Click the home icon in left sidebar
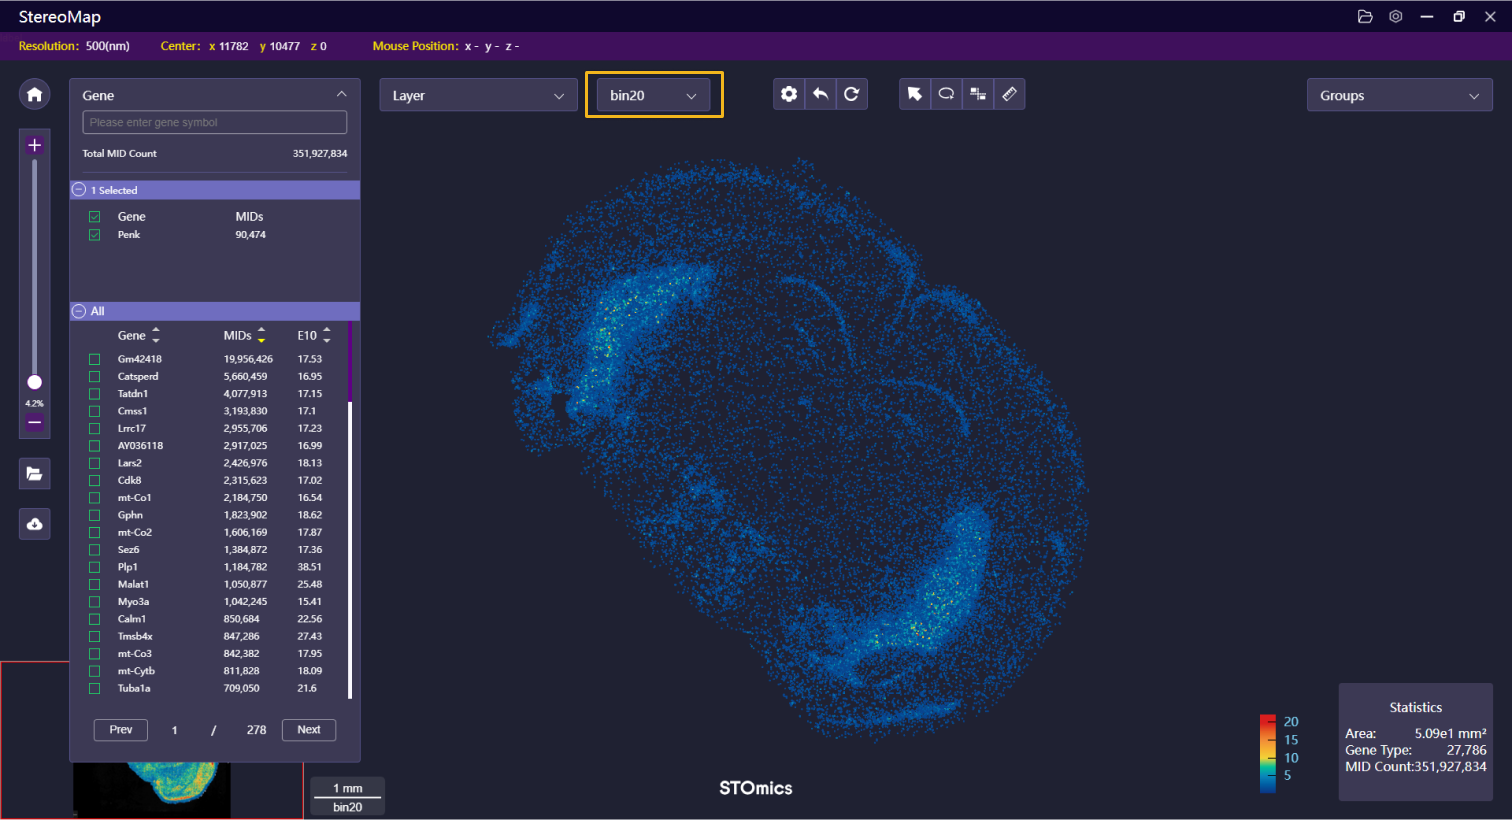The width and height of the screenshot is (1512, 820). [x=34, y=94]
